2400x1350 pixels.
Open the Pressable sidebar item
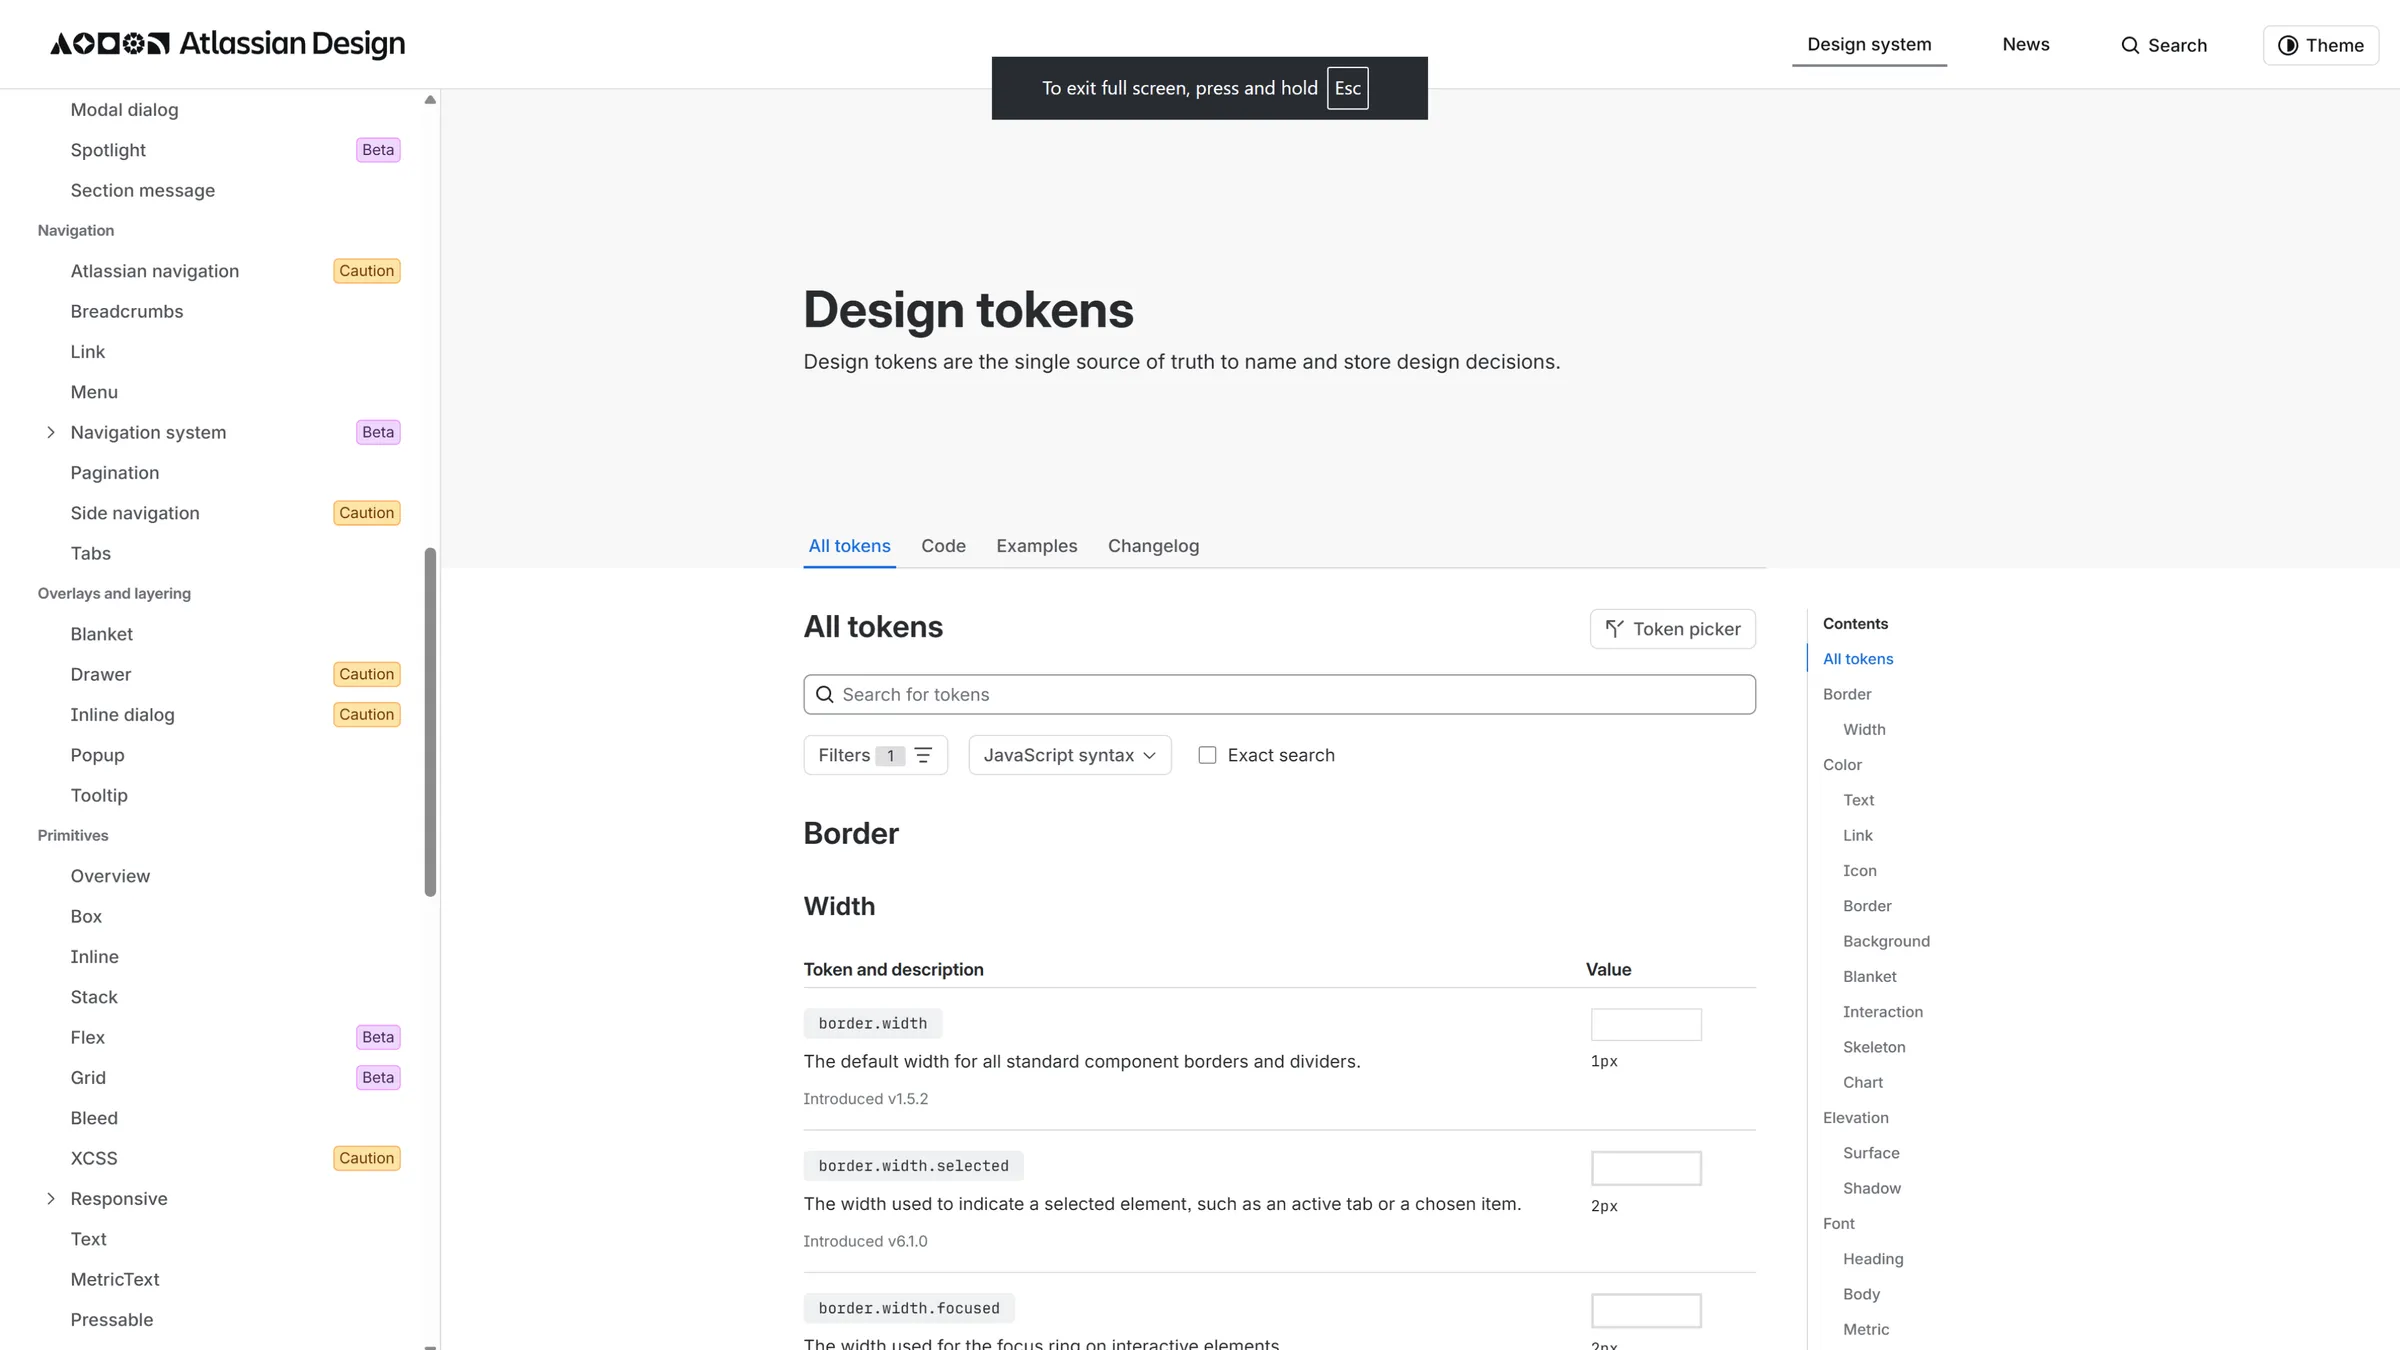[112, 1319]
